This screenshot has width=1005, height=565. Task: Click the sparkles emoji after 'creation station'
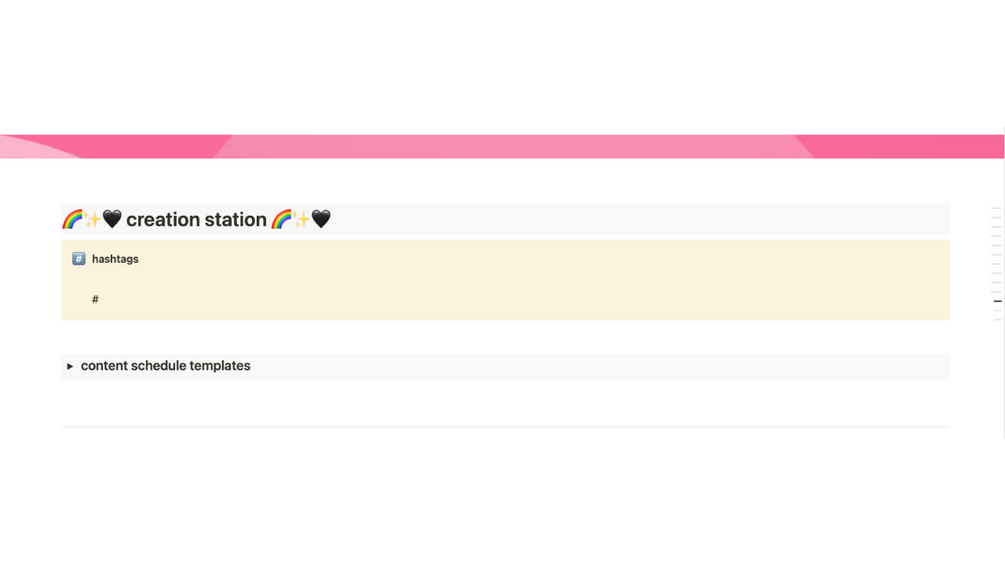[x=301, y=219]
